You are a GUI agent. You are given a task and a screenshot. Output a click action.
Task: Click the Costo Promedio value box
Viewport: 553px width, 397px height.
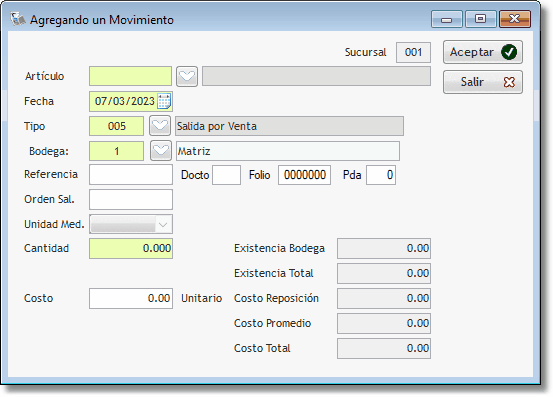click(384, 323)
